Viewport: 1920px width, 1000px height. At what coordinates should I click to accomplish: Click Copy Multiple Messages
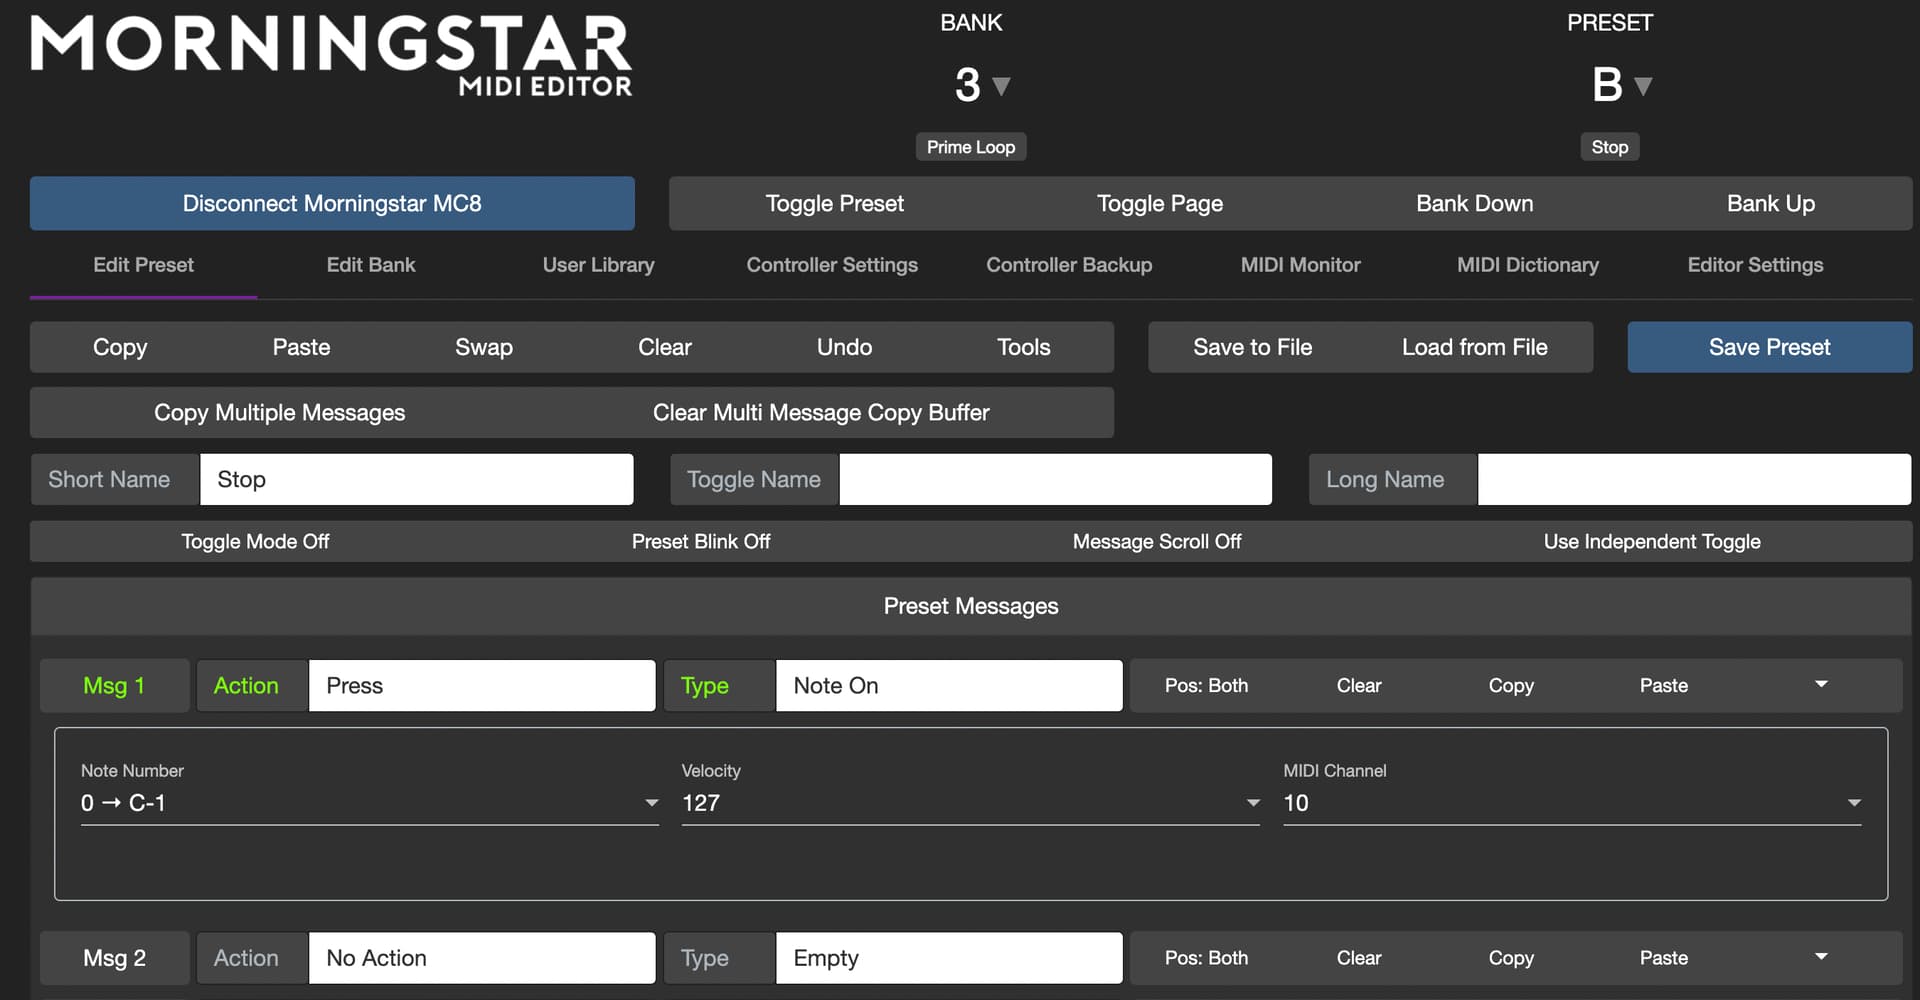click(x=279, y=413)
